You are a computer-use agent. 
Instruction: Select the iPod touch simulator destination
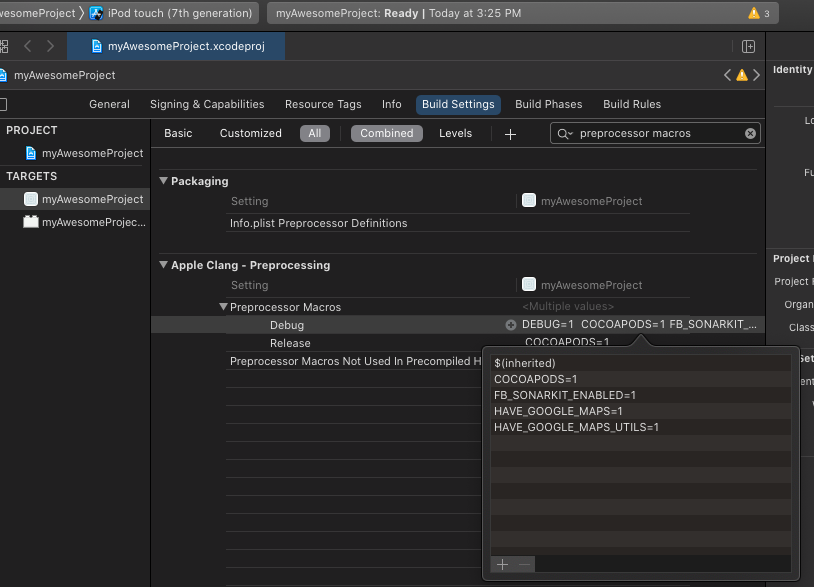(171, 13)
